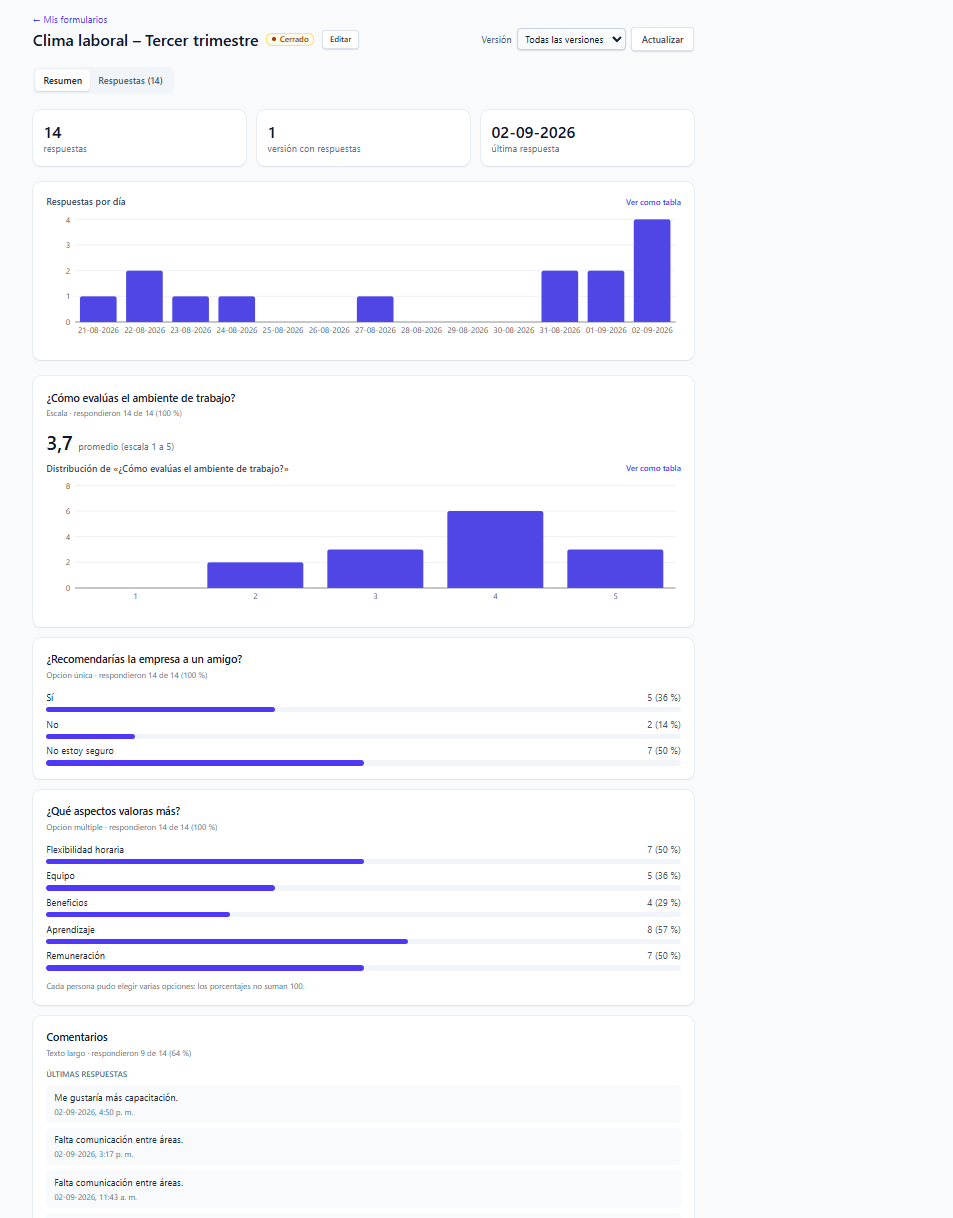The height and width of the screenshot is (1218, 953).
Task: Select the versión con respuestas card
Action: click(x=364, y=138)
